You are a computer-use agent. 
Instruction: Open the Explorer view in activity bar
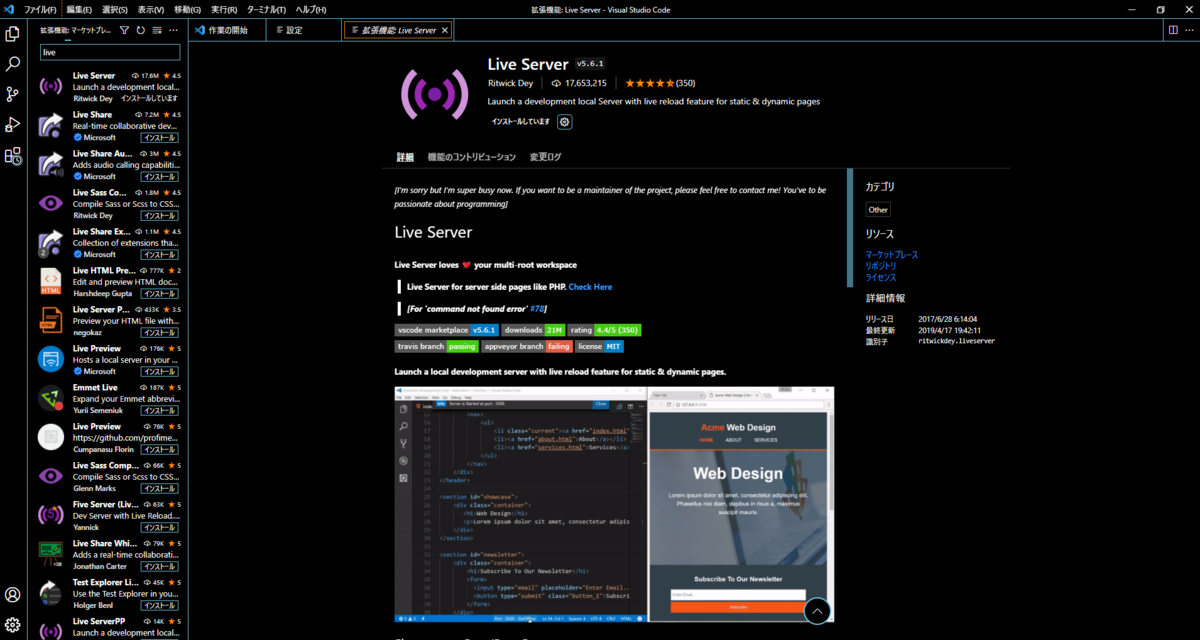13,33
